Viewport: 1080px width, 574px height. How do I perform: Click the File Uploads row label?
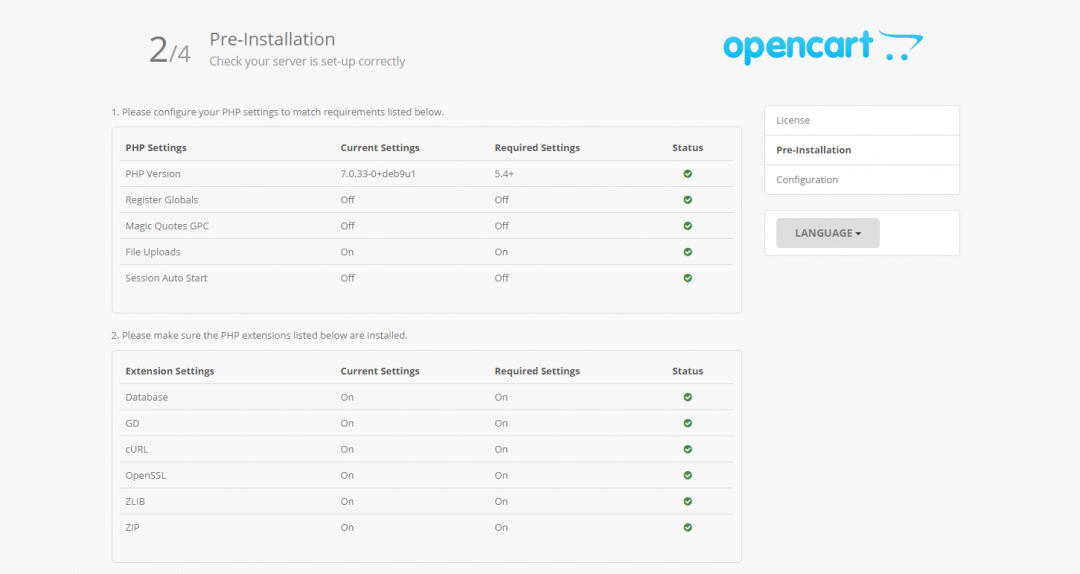tap(153, 252)
